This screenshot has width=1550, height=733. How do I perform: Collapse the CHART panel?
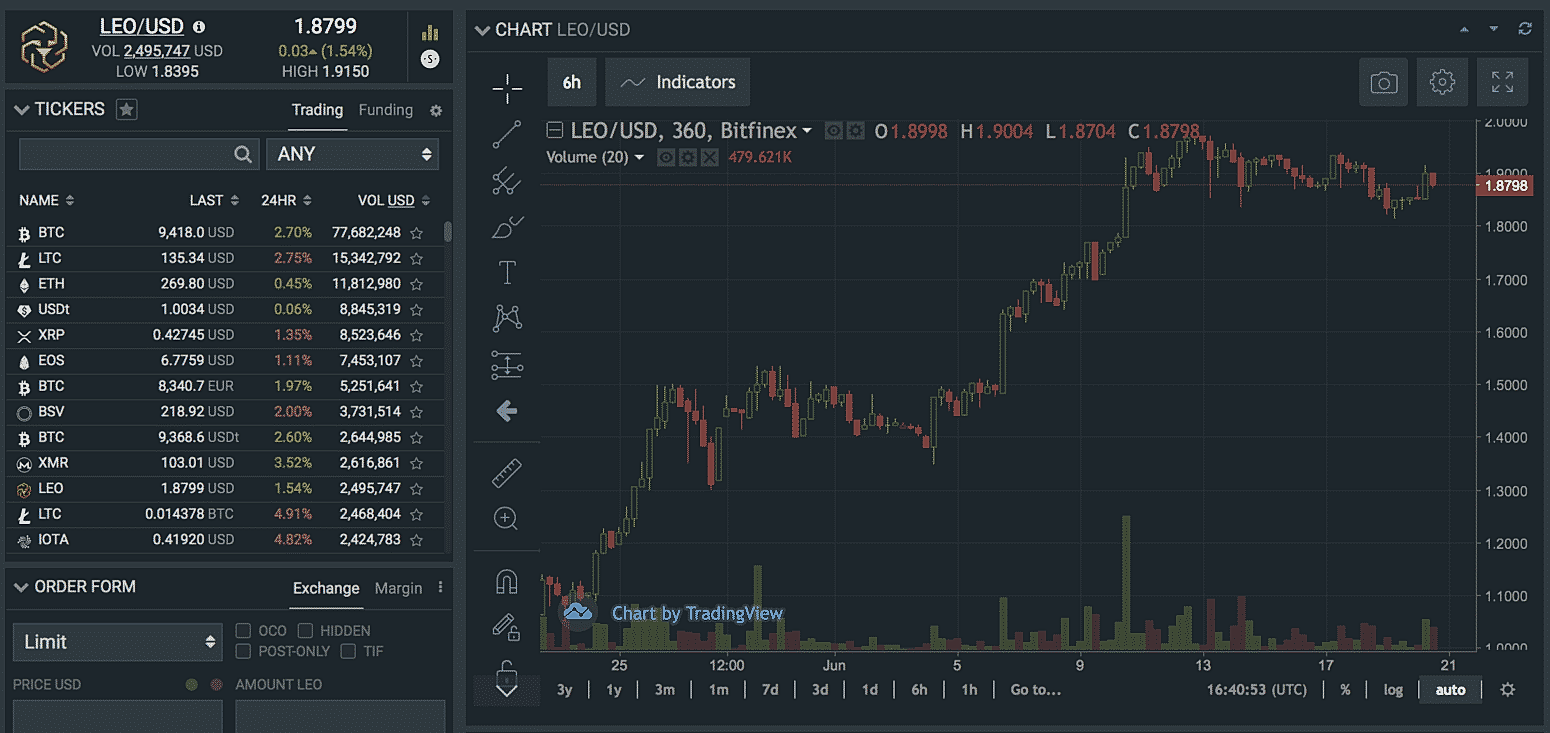pos(482,30)
